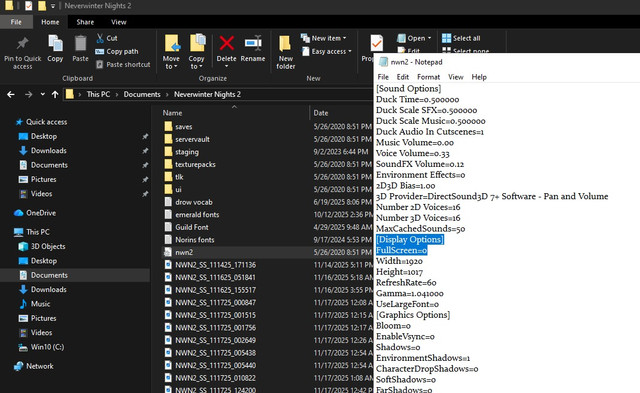Click Paste shortcut in ribbon
The height and width of the screenshot is (393, 640).
tap(123, 64)
